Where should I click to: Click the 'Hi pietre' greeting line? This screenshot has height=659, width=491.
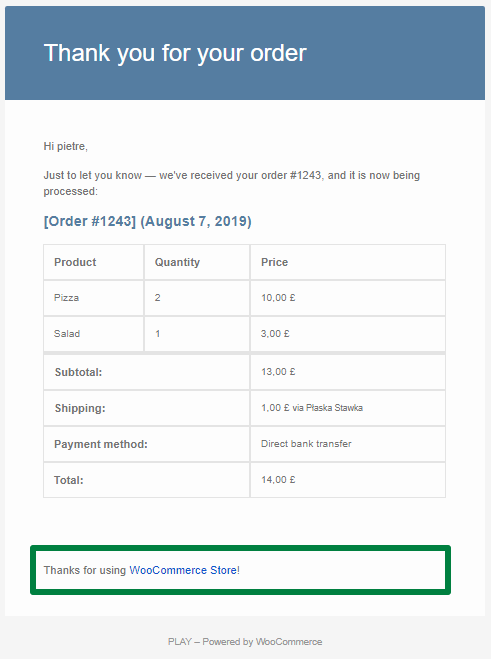click(66, 146)
